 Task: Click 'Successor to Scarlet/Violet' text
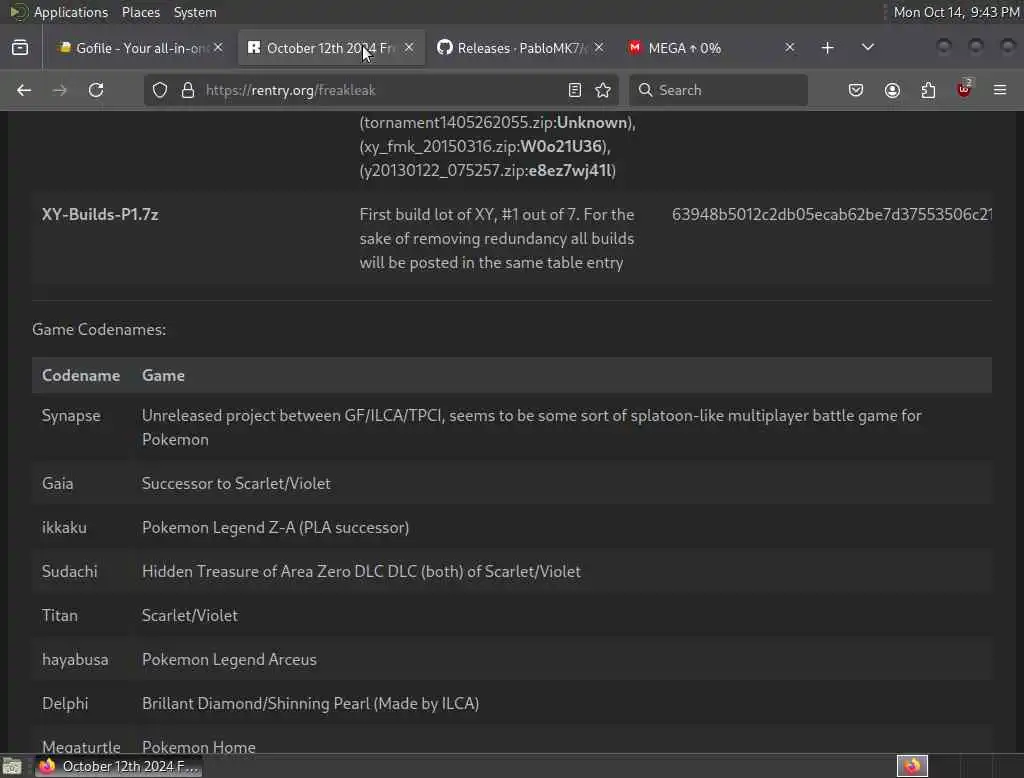[x=236, y=483]
